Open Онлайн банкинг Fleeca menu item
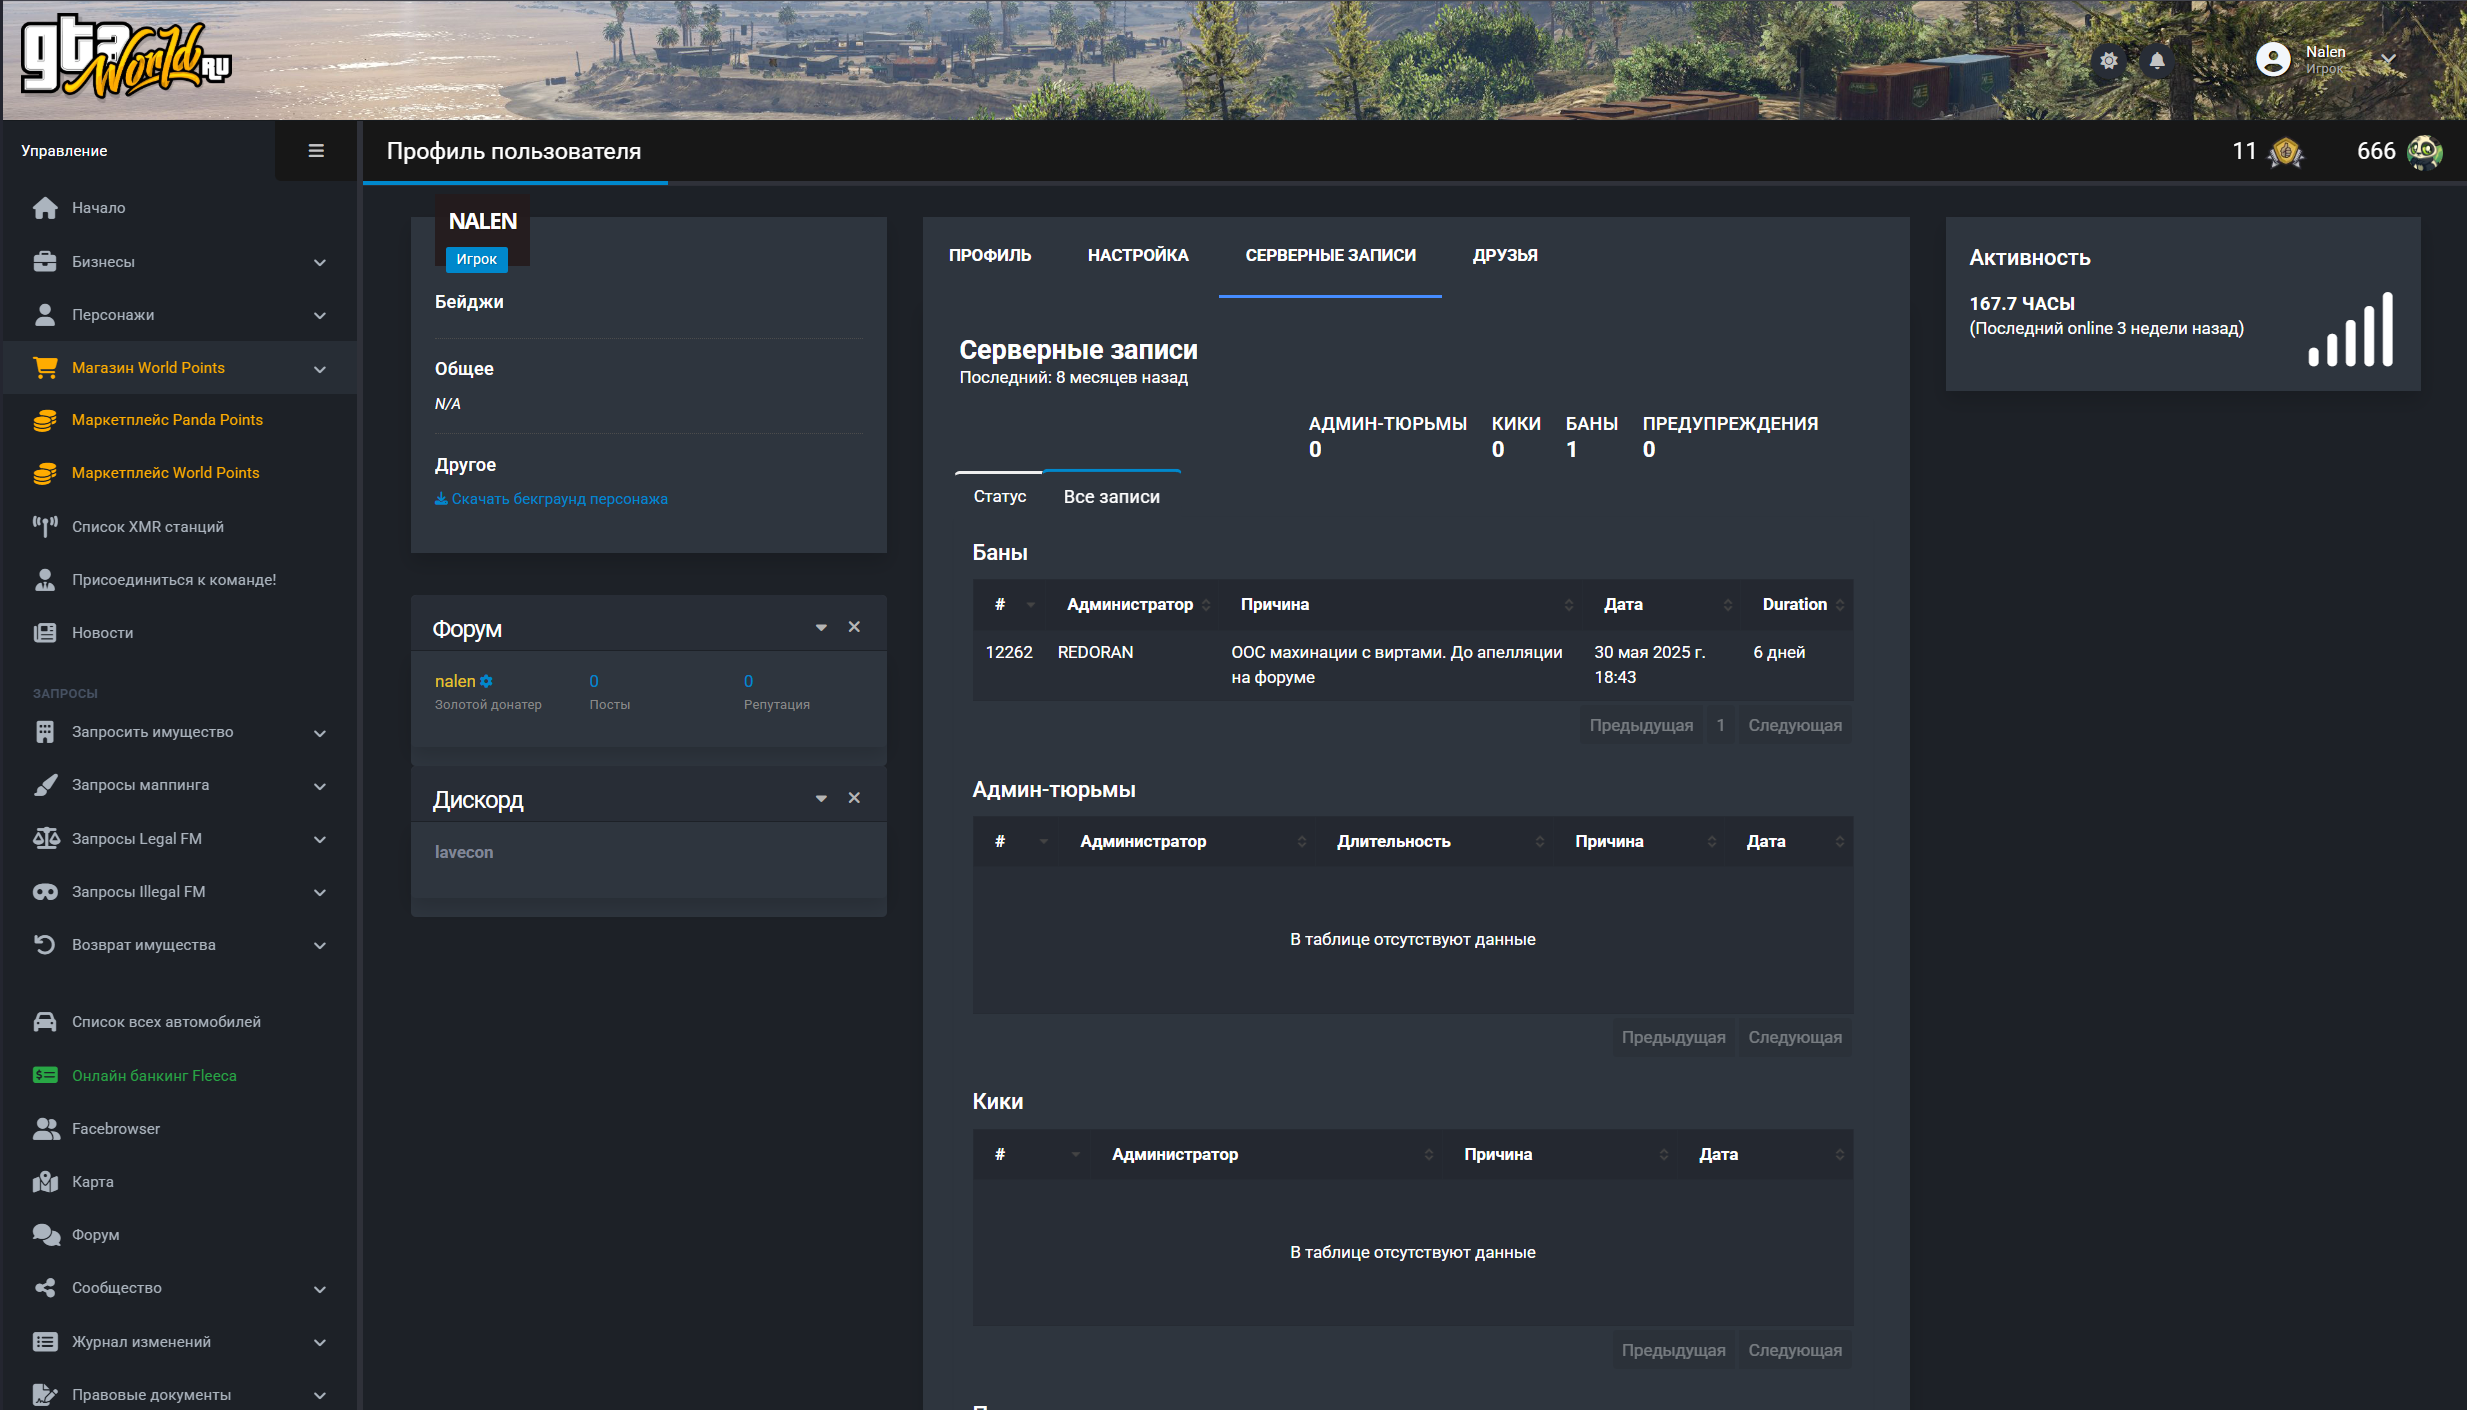The height and width of the screenshot is (1410, 2467). click(154, 1076)
